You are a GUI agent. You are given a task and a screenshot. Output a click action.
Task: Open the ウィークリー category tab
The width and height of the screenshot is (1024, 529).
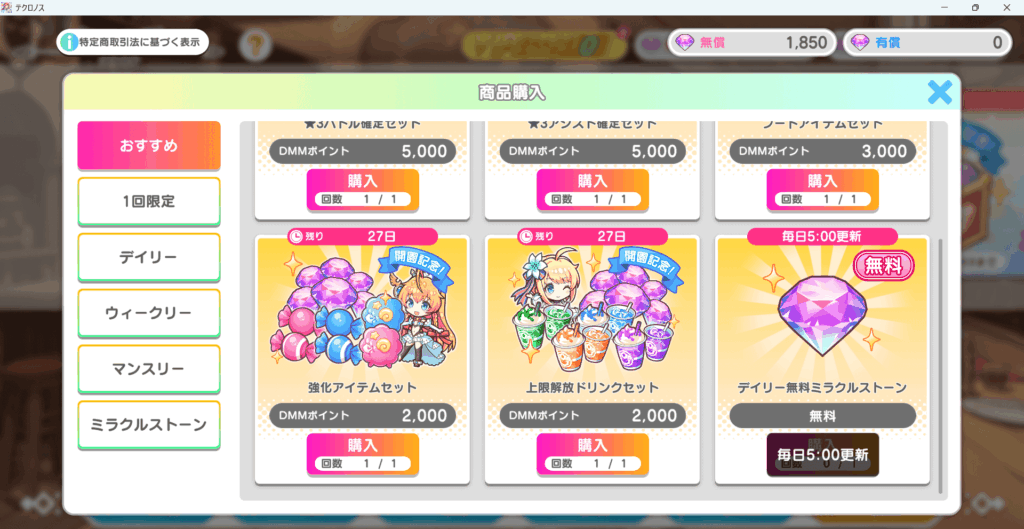tap(149, 313)
